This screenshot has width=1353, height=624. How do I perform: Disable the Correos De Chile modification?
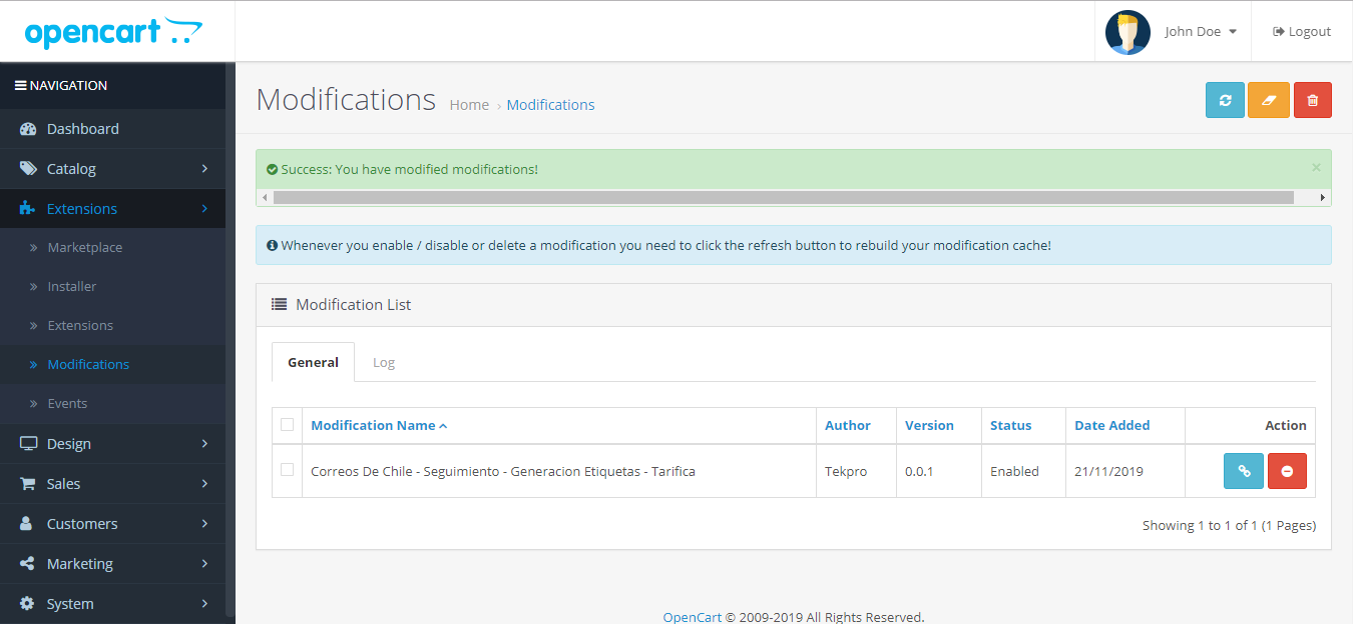tap(1287, 471)
